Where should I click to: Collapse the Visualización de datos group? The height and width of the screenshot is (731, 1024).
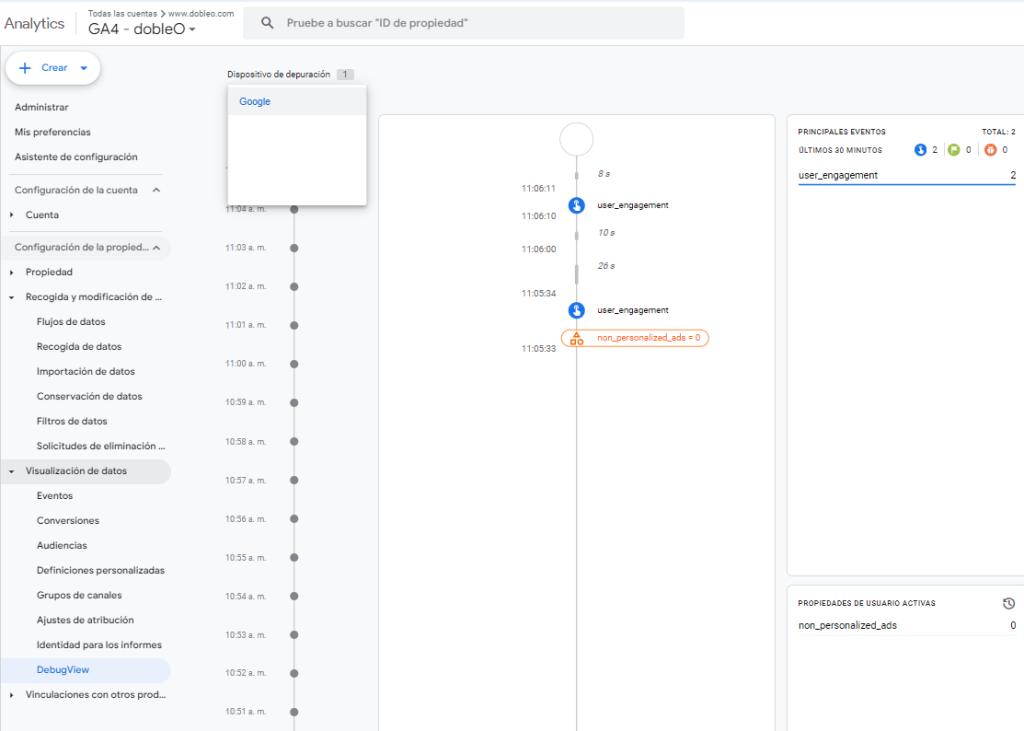(x=12, y=471)
